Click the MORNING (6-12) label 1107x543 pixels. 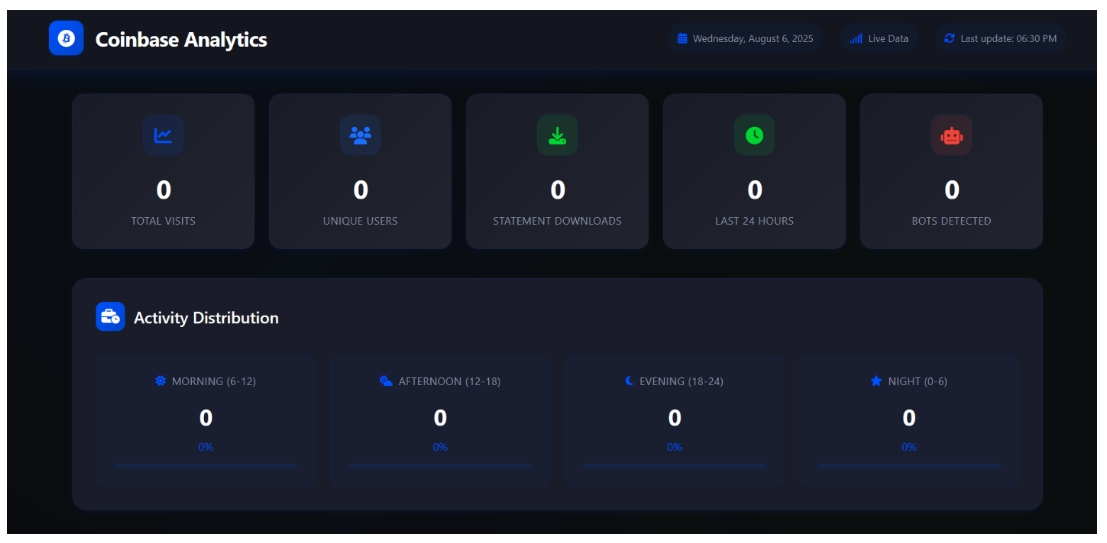[214, 381]
